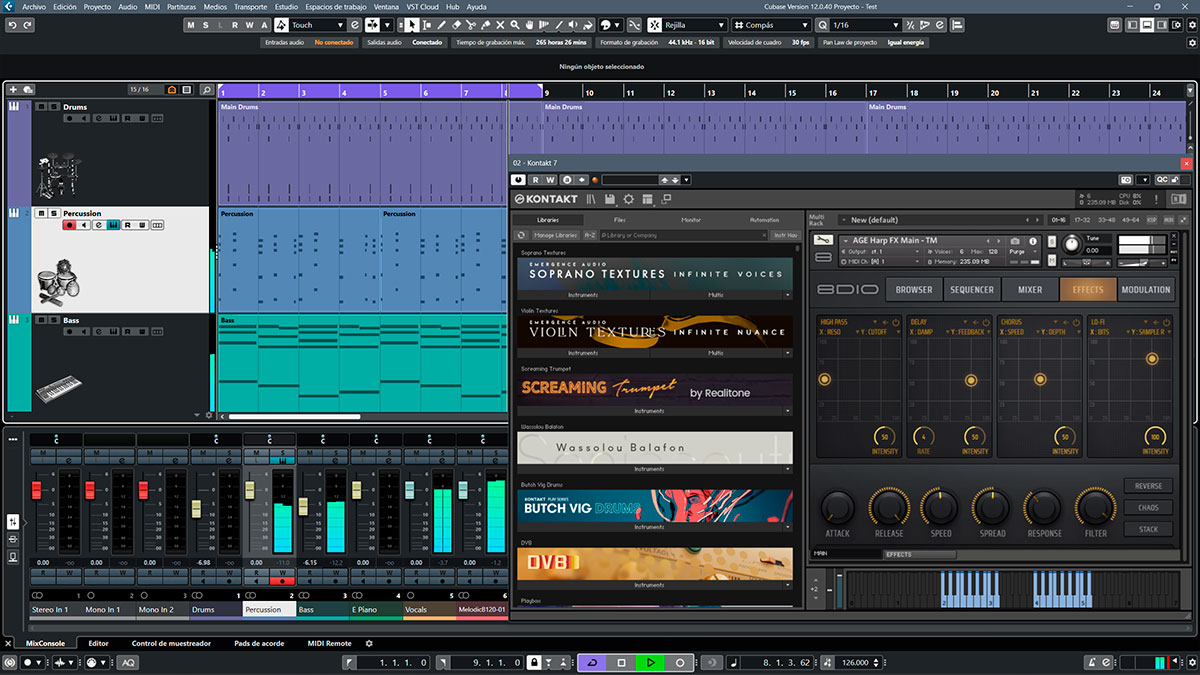1200x675 pixels.
Task: Open the Touch automation mode dropdown
Action: click(x=341, y=25)
